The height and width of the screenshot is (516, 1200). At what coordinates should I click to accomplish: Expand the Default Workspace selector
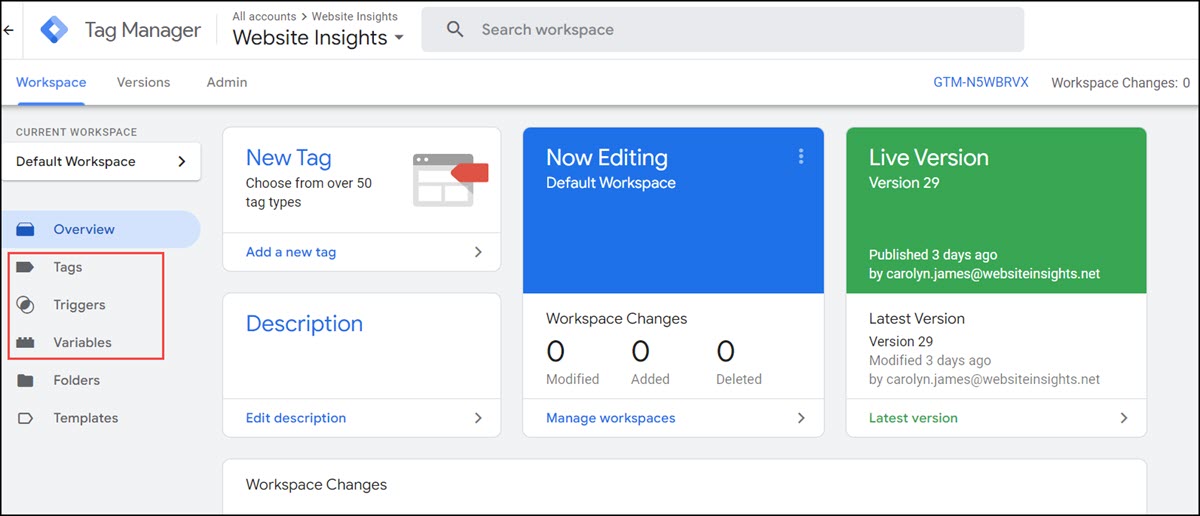[x=101, y=161]
